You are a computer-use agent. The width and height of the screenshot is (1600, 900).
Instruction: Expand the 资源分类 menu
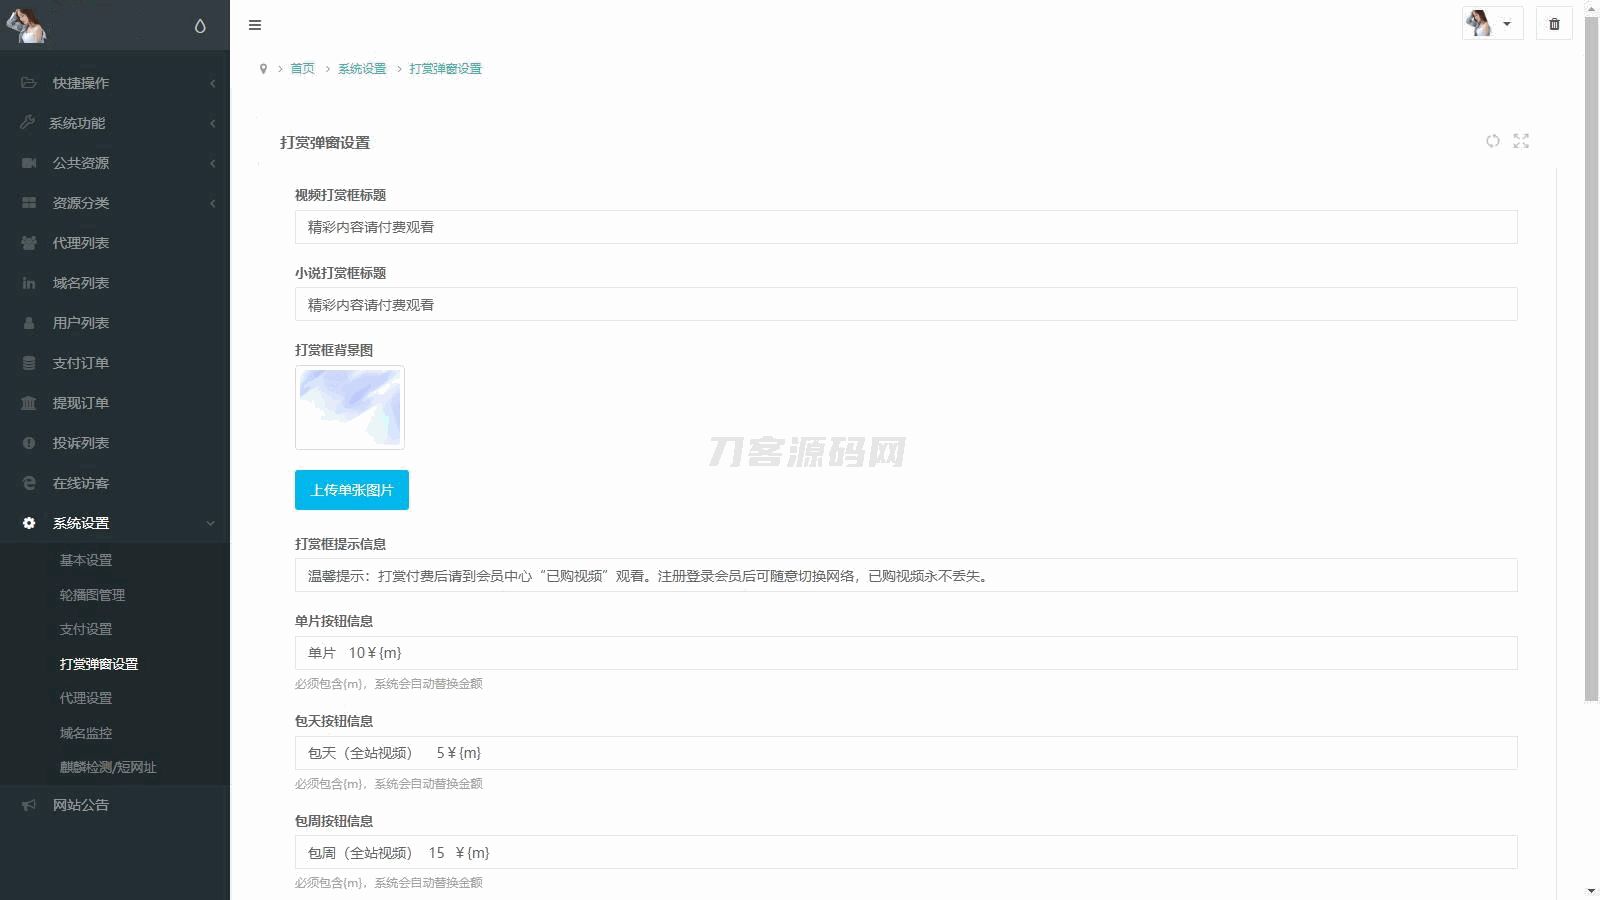tap(80, 203)
